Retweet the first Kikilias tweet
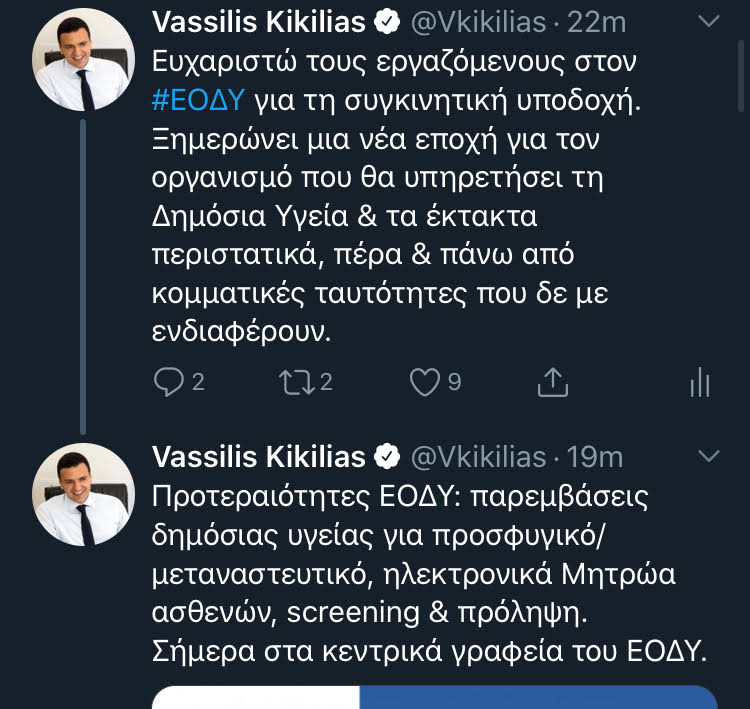This screenshot has height=709, width=750. 295,381
